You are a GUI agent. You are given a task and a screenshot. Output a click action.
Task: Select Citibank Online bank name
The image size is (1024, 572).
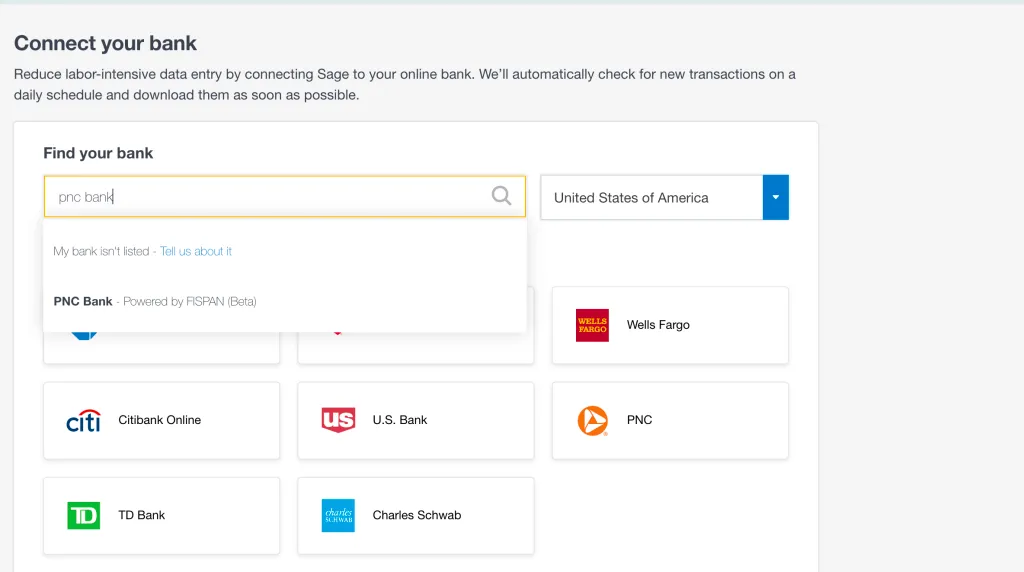click(159, 421)
